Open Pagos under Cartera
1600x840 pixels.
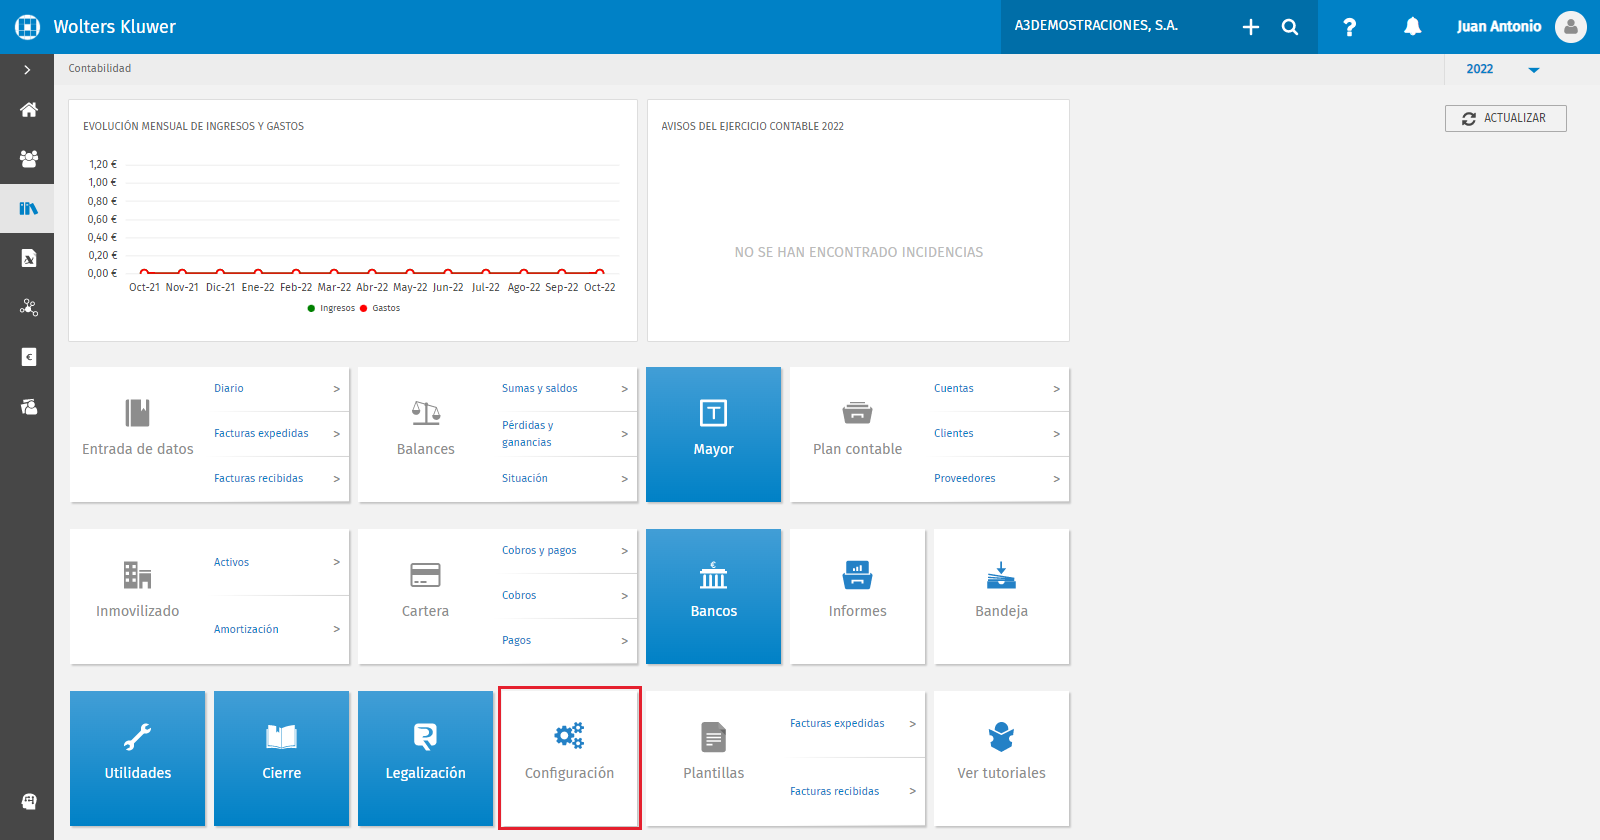[517, 640]
